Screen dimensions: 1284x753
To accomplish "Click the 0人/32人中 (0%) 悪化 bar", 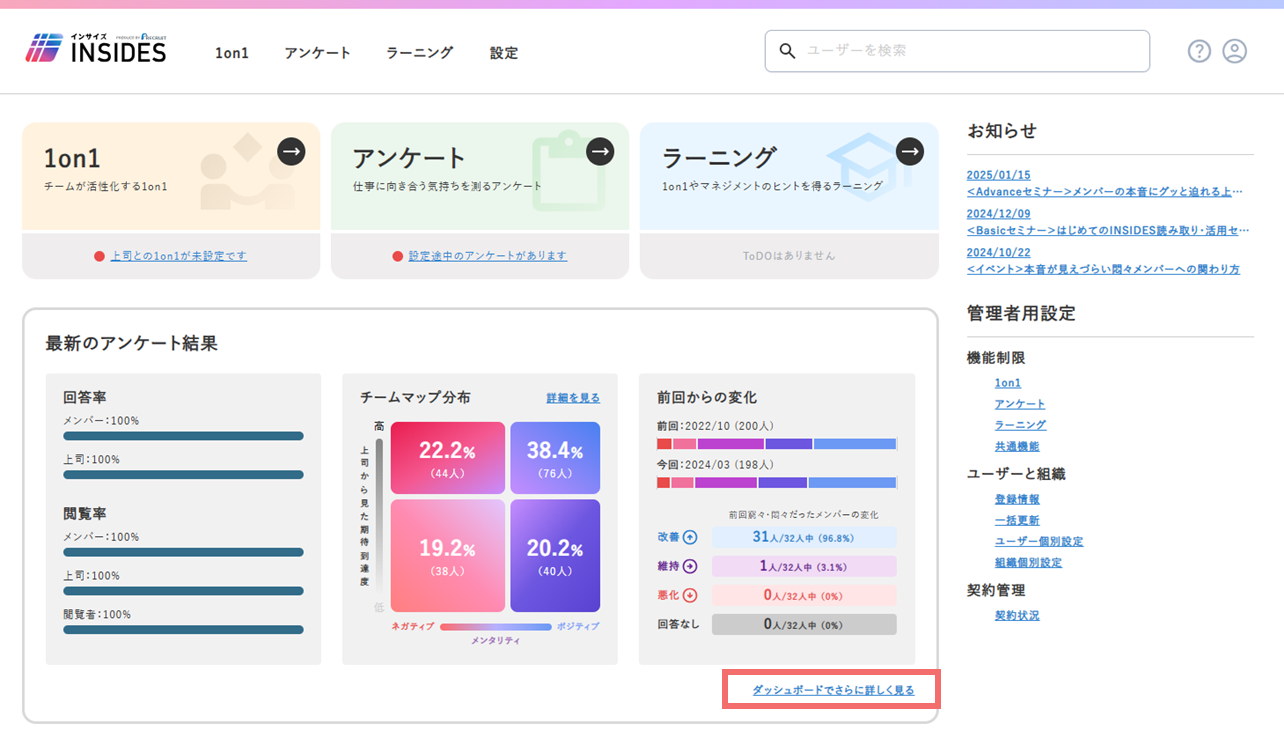I will (x=804, y=595).
